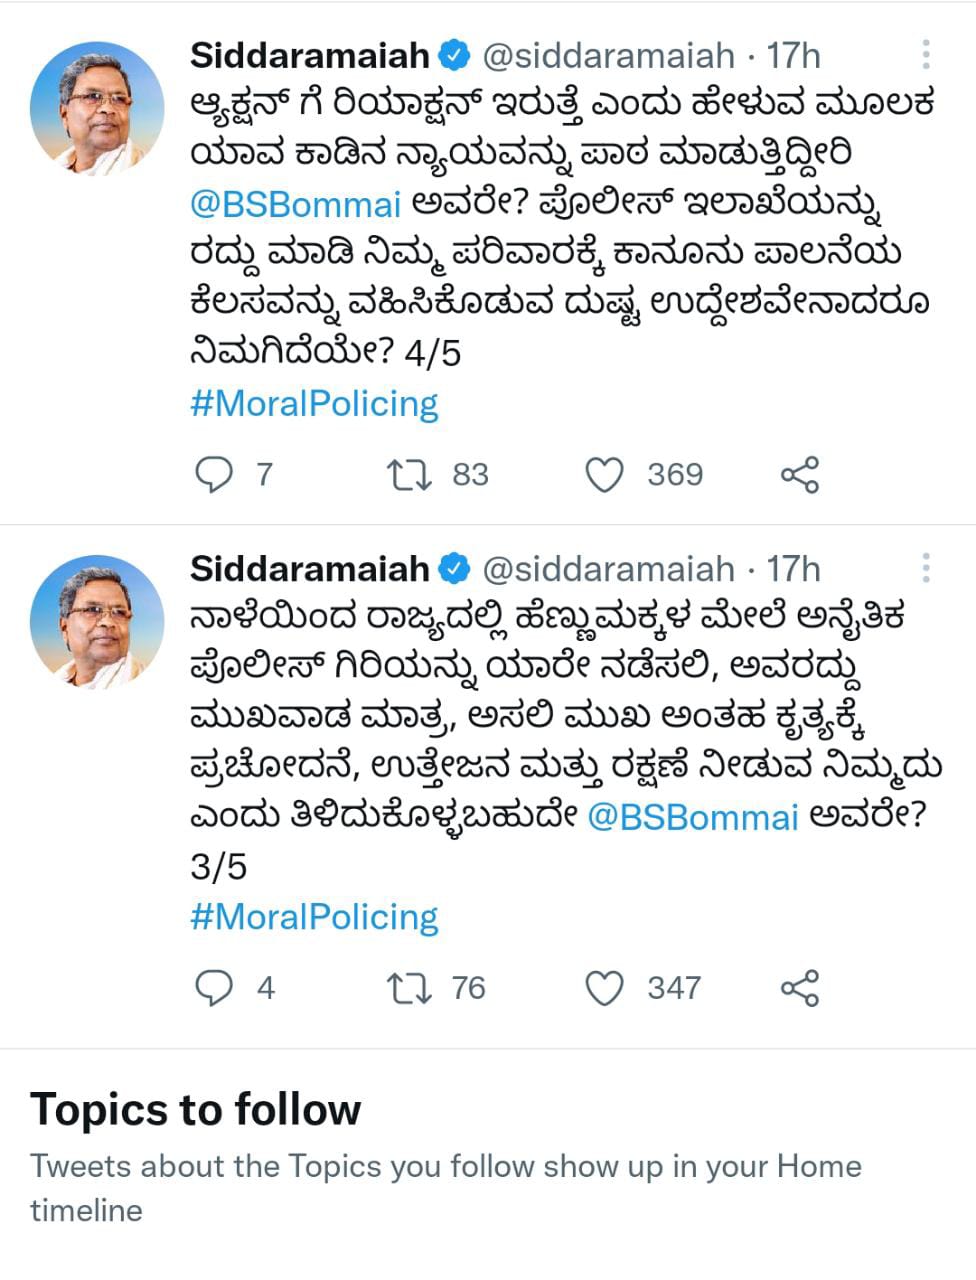Click the #MoralPolicing link in the bottom tweet

313,915
